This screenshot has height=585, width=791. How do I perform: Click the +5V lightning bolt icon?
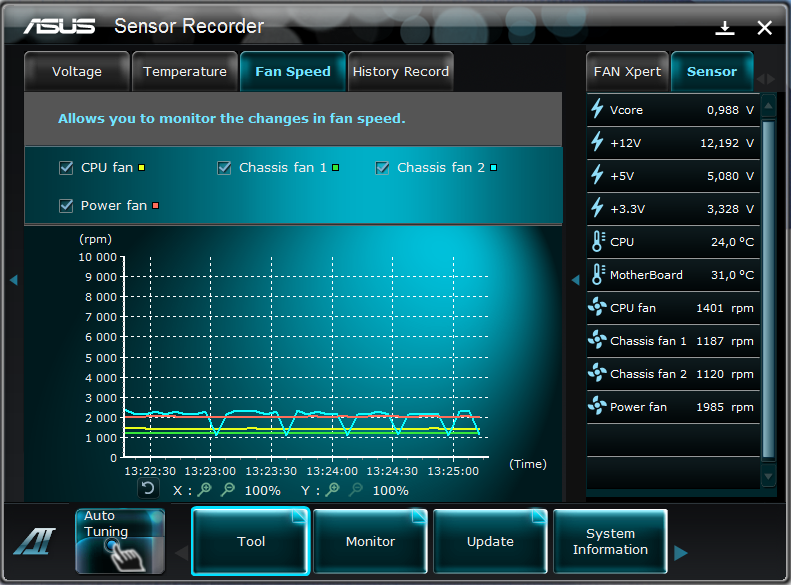click(x=597, y=174)
